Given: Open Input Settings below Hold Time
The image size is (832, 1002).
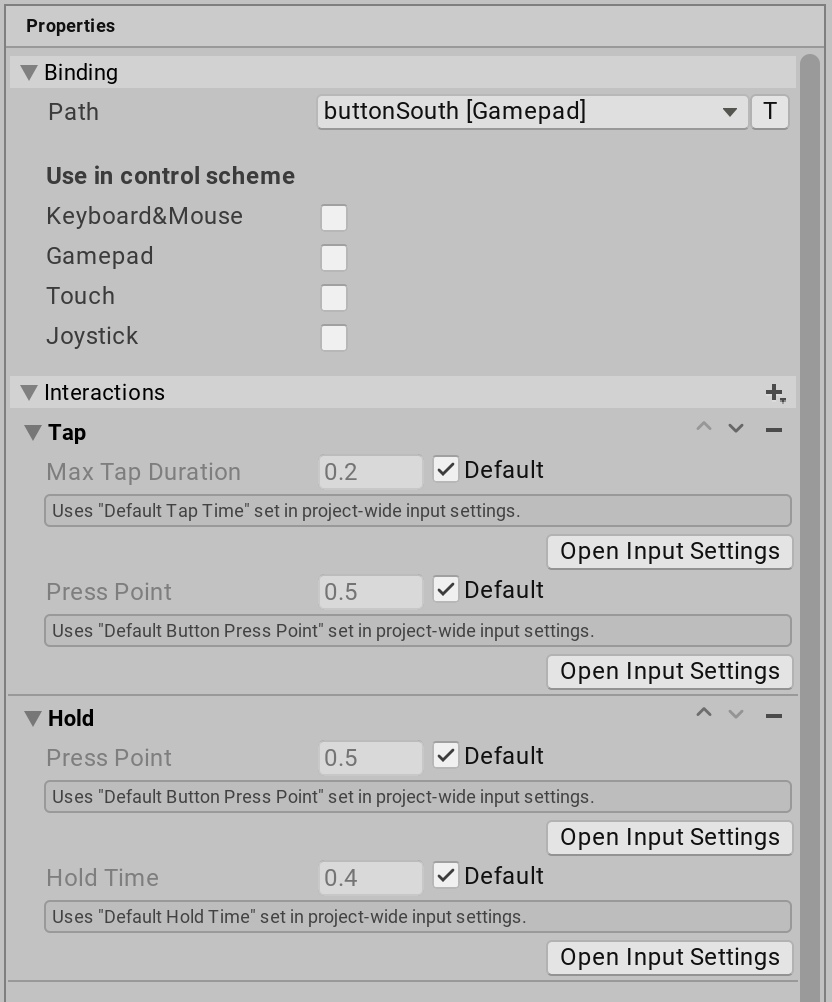Looking at the screenshot, I should coord(669,957).
